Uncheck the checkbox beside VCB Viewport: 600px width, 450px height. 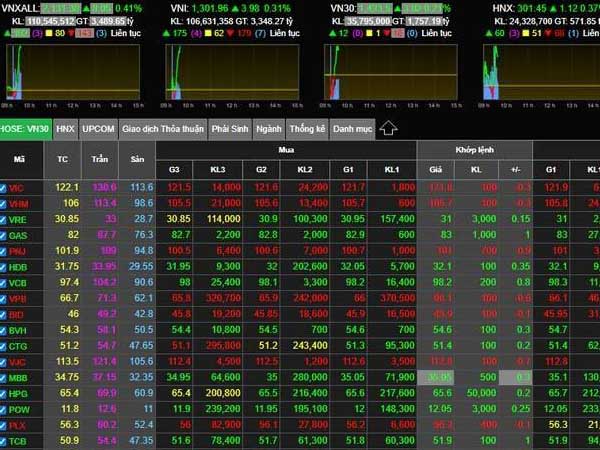click(6, 282)
